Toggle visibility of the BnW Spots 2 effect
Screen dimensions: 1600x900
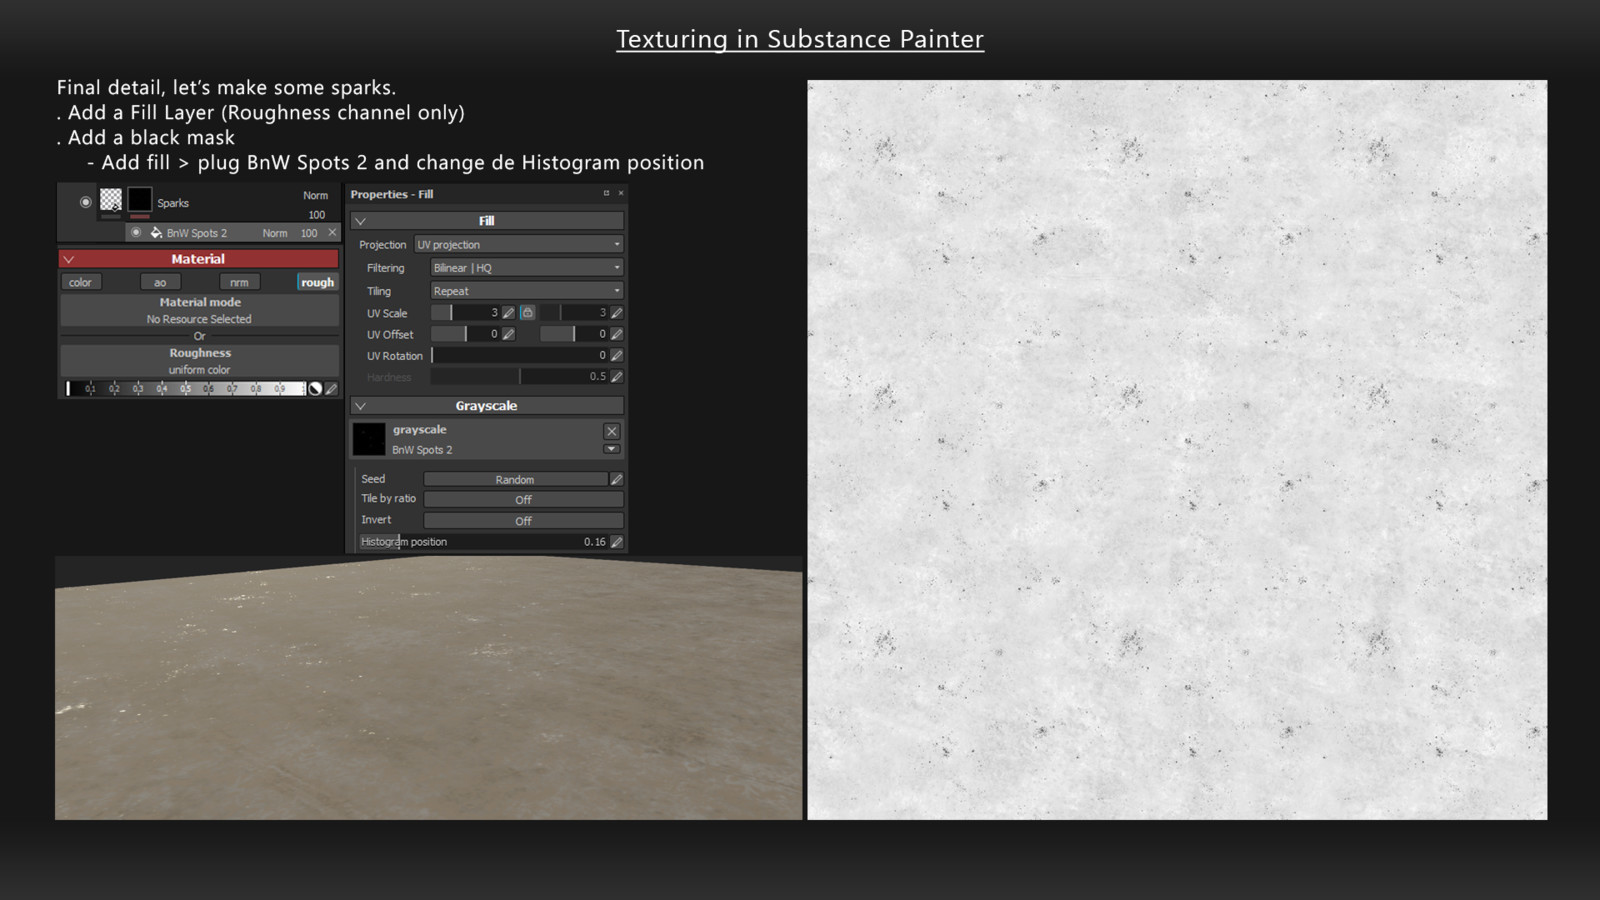(x=136, y=233)
